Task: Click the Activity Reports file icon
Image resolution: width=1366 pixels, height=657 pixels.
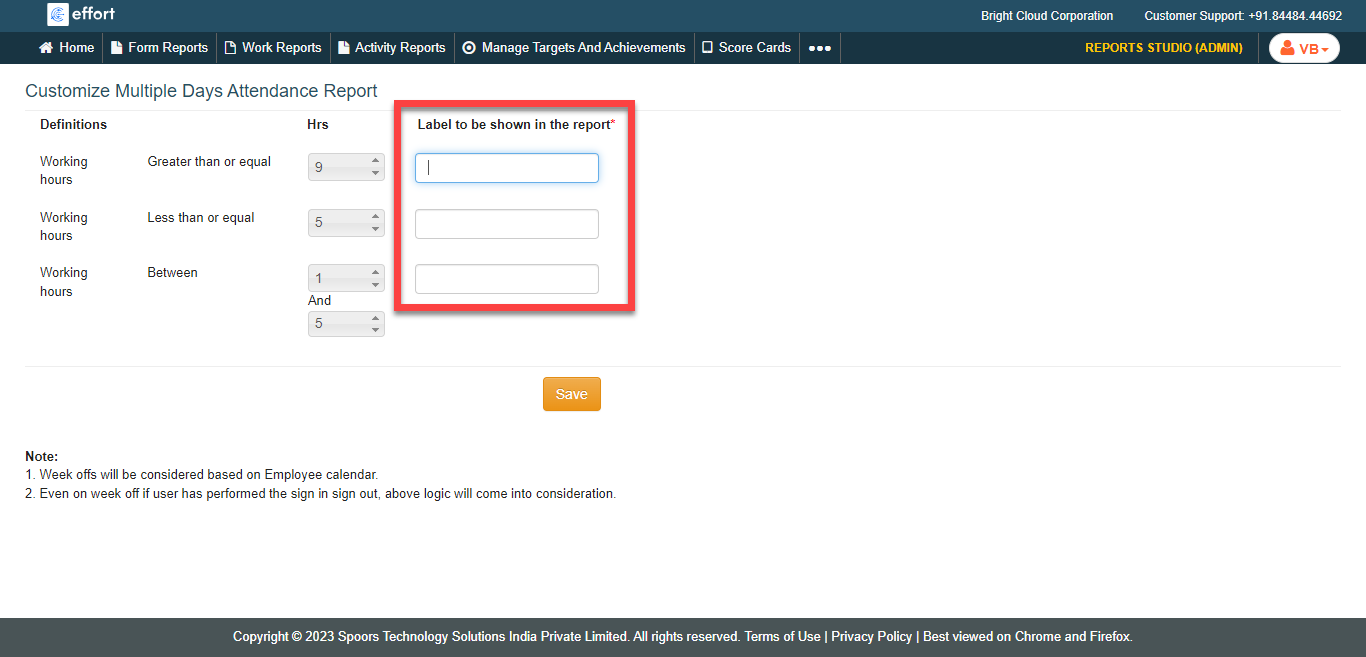Action: 344,48
